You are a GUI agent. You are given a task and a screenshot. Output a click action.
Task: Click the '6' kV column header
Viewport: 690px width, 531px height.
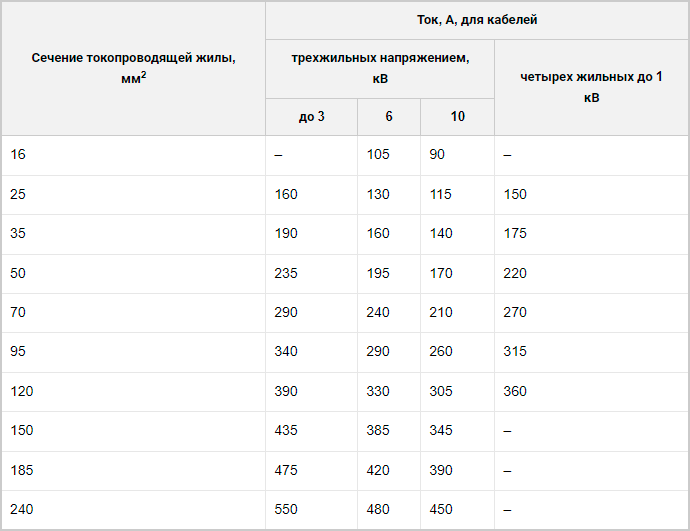coord(389,116)
